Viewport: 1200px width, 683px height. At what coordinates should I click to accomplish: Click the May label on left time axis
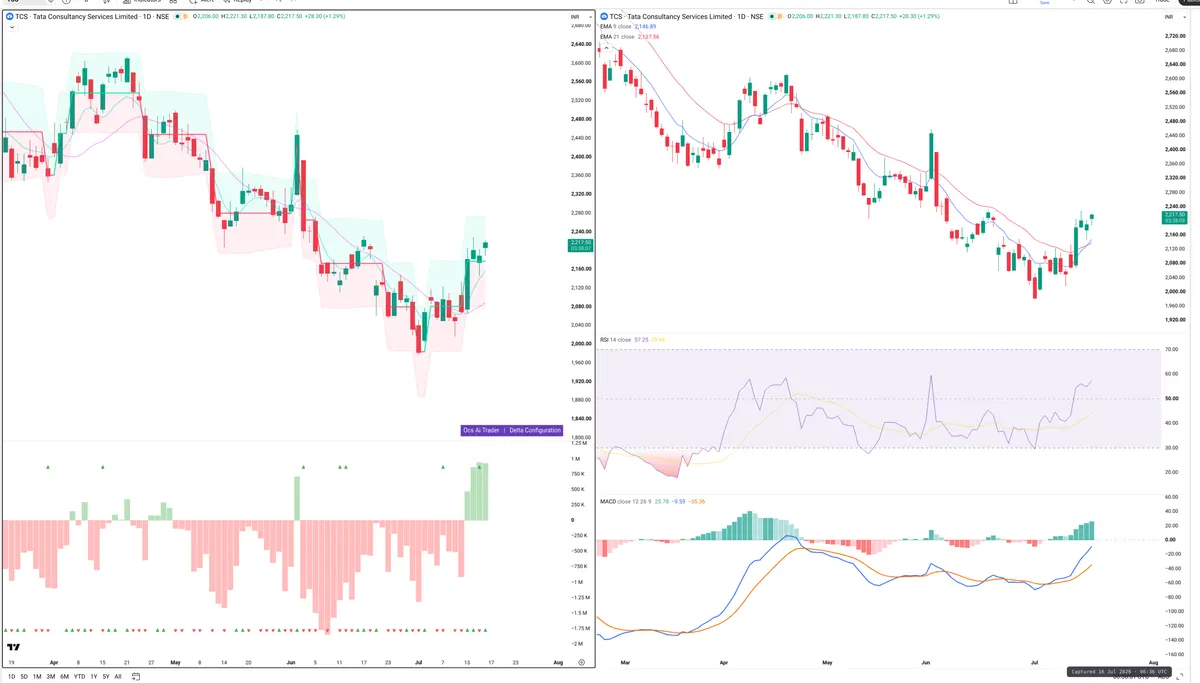point(175,662)
